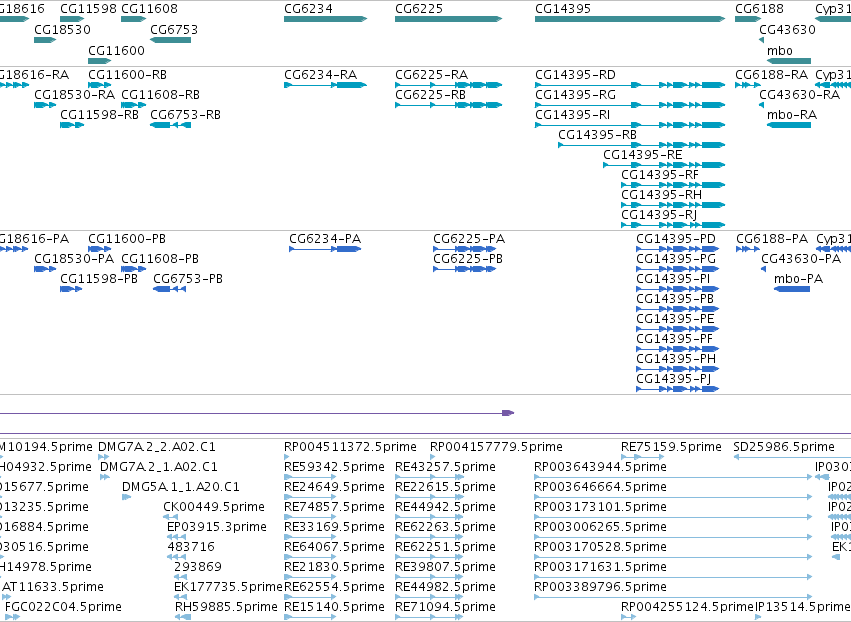Click transcript CG14395-RD
Viewport: 851px width, 622px height.
[x=630, y=85]
